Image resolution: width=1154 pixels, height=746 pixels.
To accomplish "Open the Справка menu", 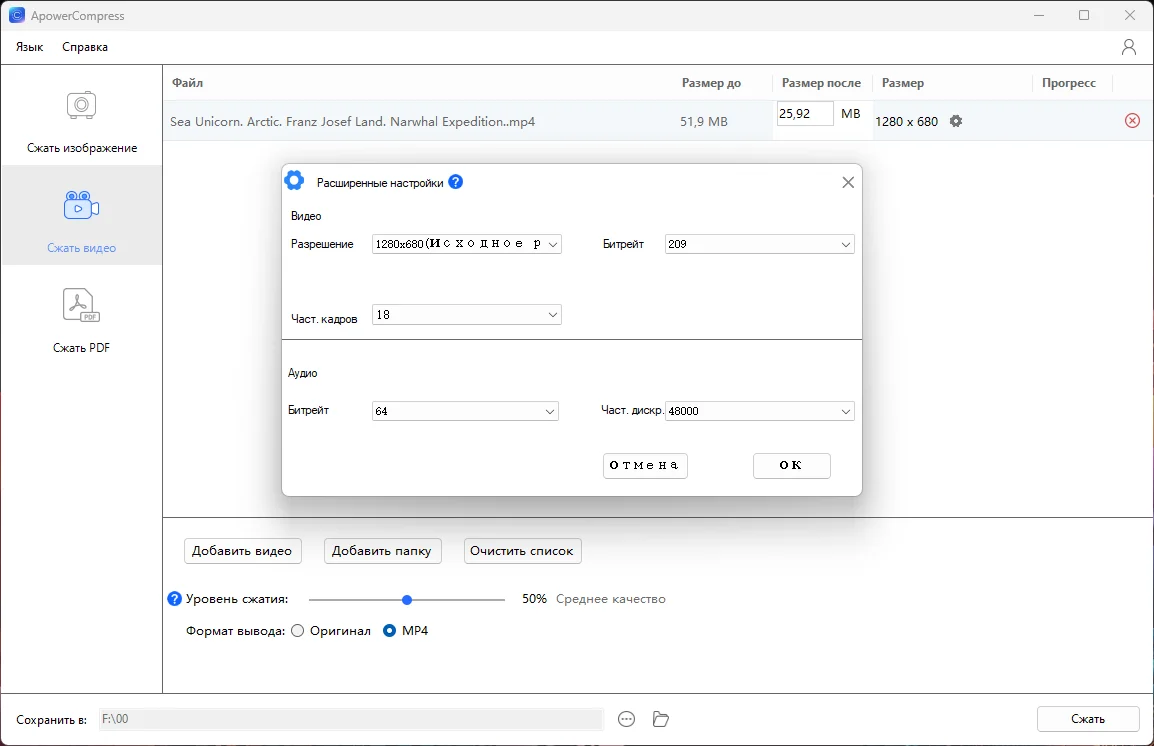I will (x=85, y=47).
